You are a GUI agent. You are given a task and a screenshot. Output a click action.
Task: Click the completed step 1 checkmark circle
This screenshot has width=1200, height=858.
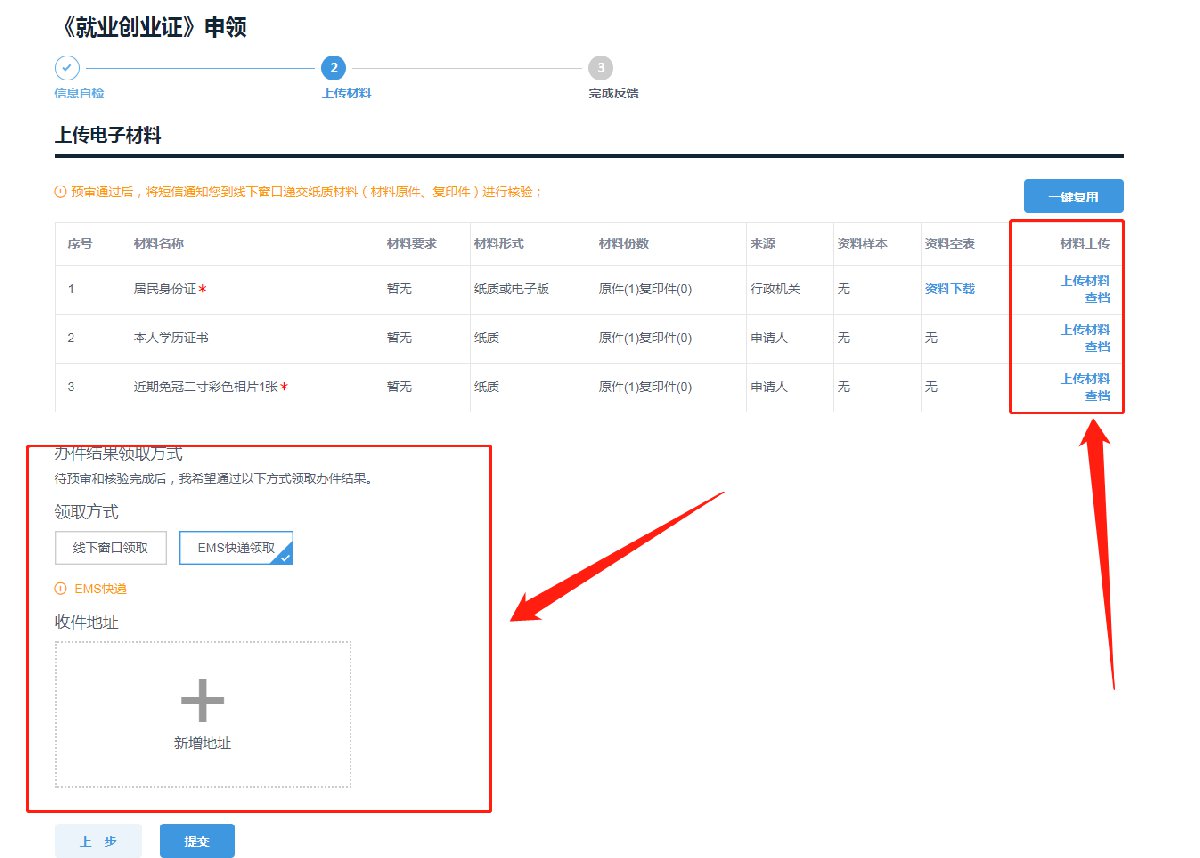(x=67, y=68)
